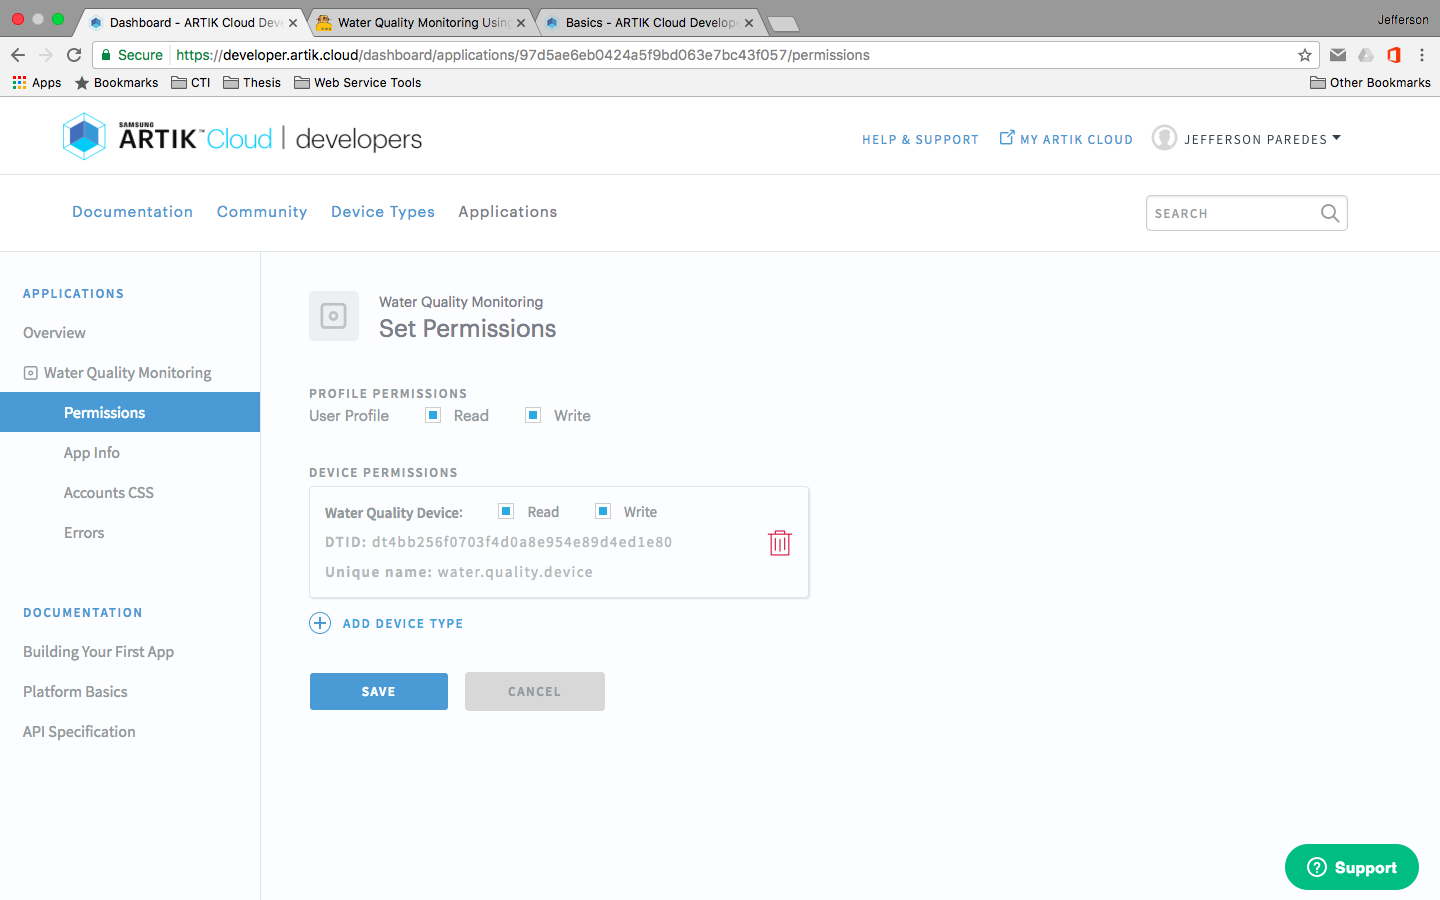Close the Basics ARTIK Cloud tab

[x=749, y=22]
